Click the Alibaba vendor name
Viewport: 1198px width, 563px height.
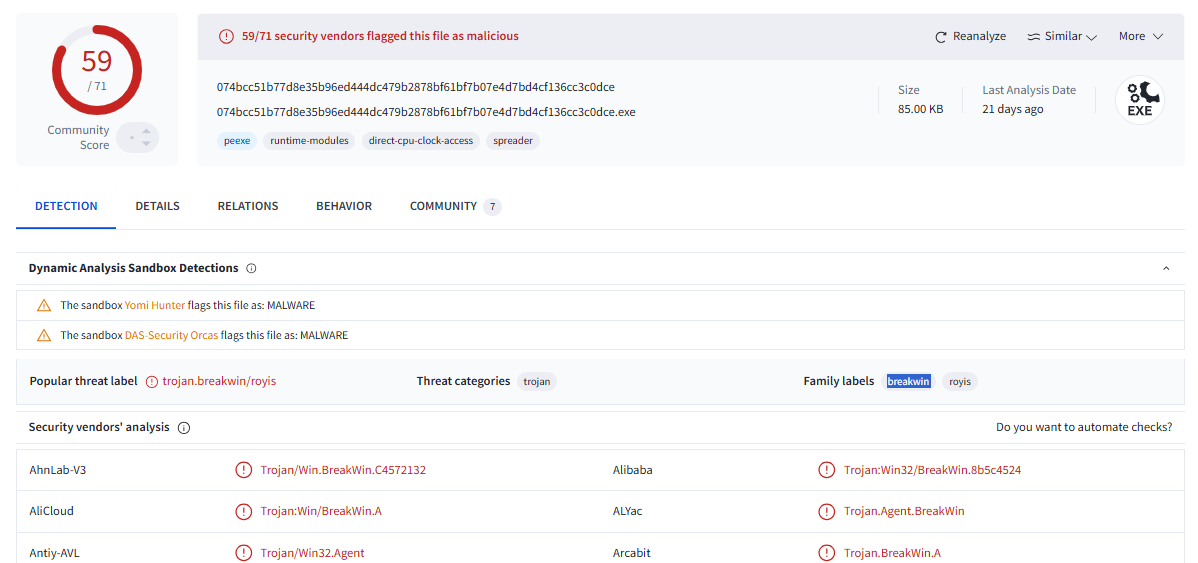click(633, 470)
